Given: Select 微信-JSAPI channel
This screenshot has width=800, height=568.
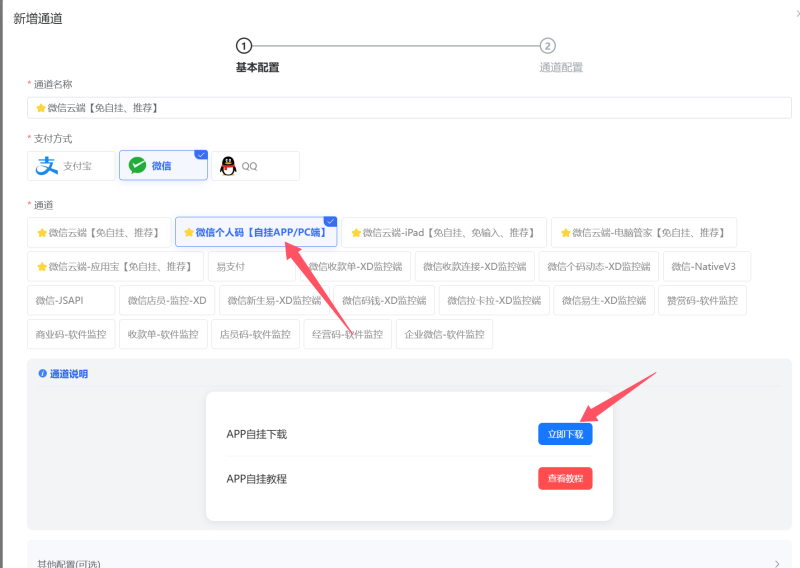Looking at the screenshot, I should click(x=71, y=300).
